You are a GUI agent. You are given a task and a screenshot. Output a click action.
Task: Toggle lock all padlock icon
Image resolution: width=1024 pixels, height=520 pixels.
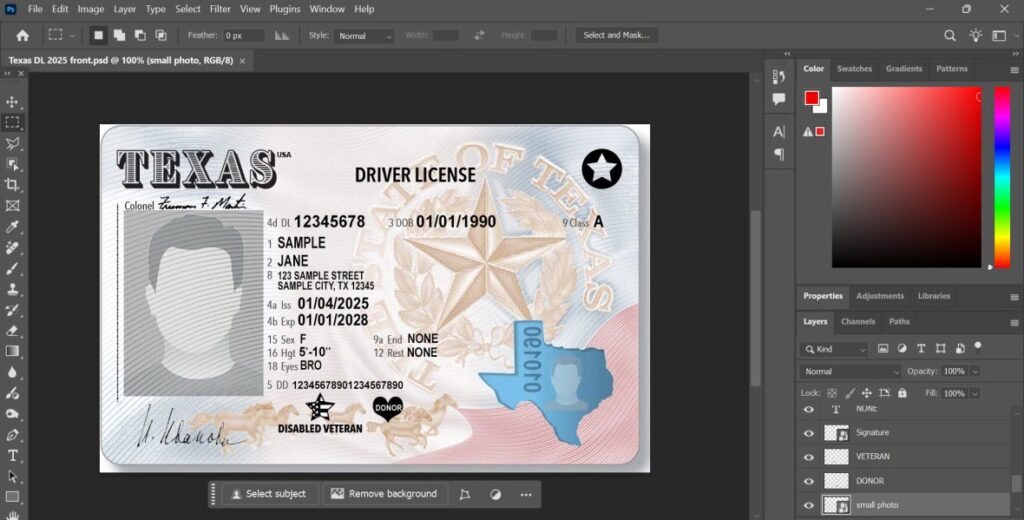point(902,393)
